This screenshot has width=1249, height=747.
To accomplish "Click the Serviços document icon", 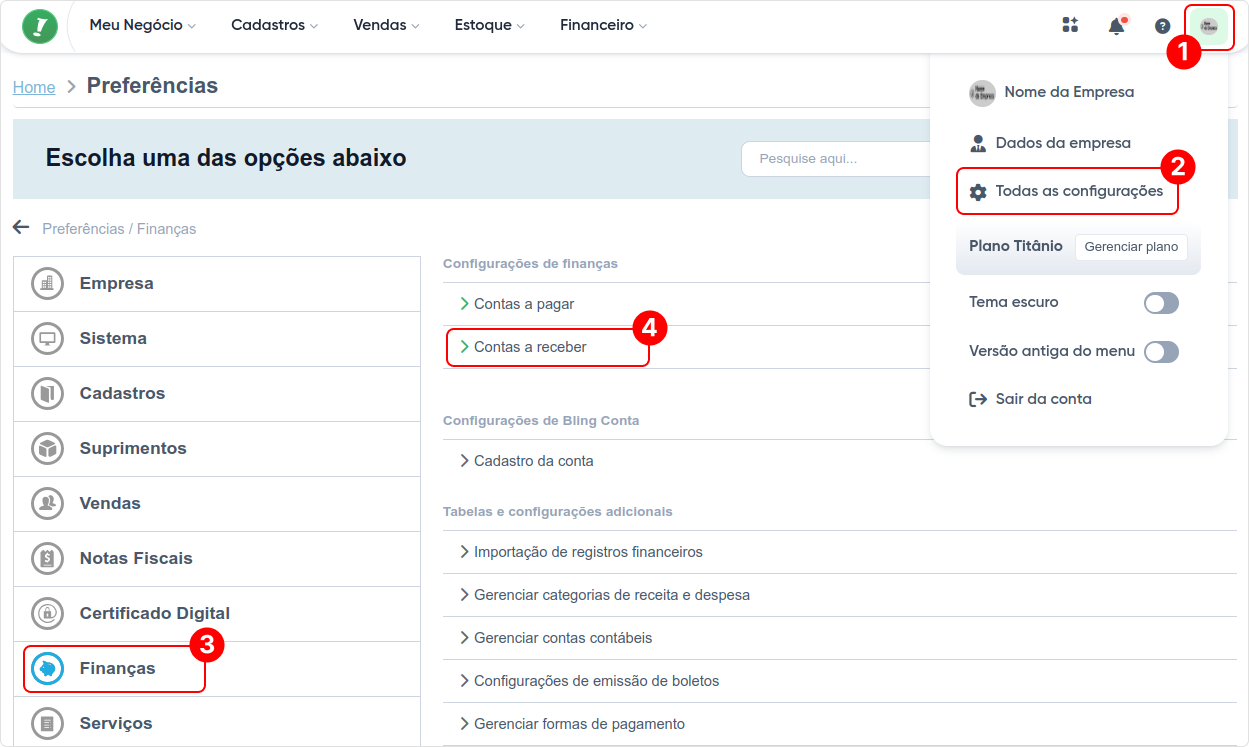I will click(x=47, y=723).
